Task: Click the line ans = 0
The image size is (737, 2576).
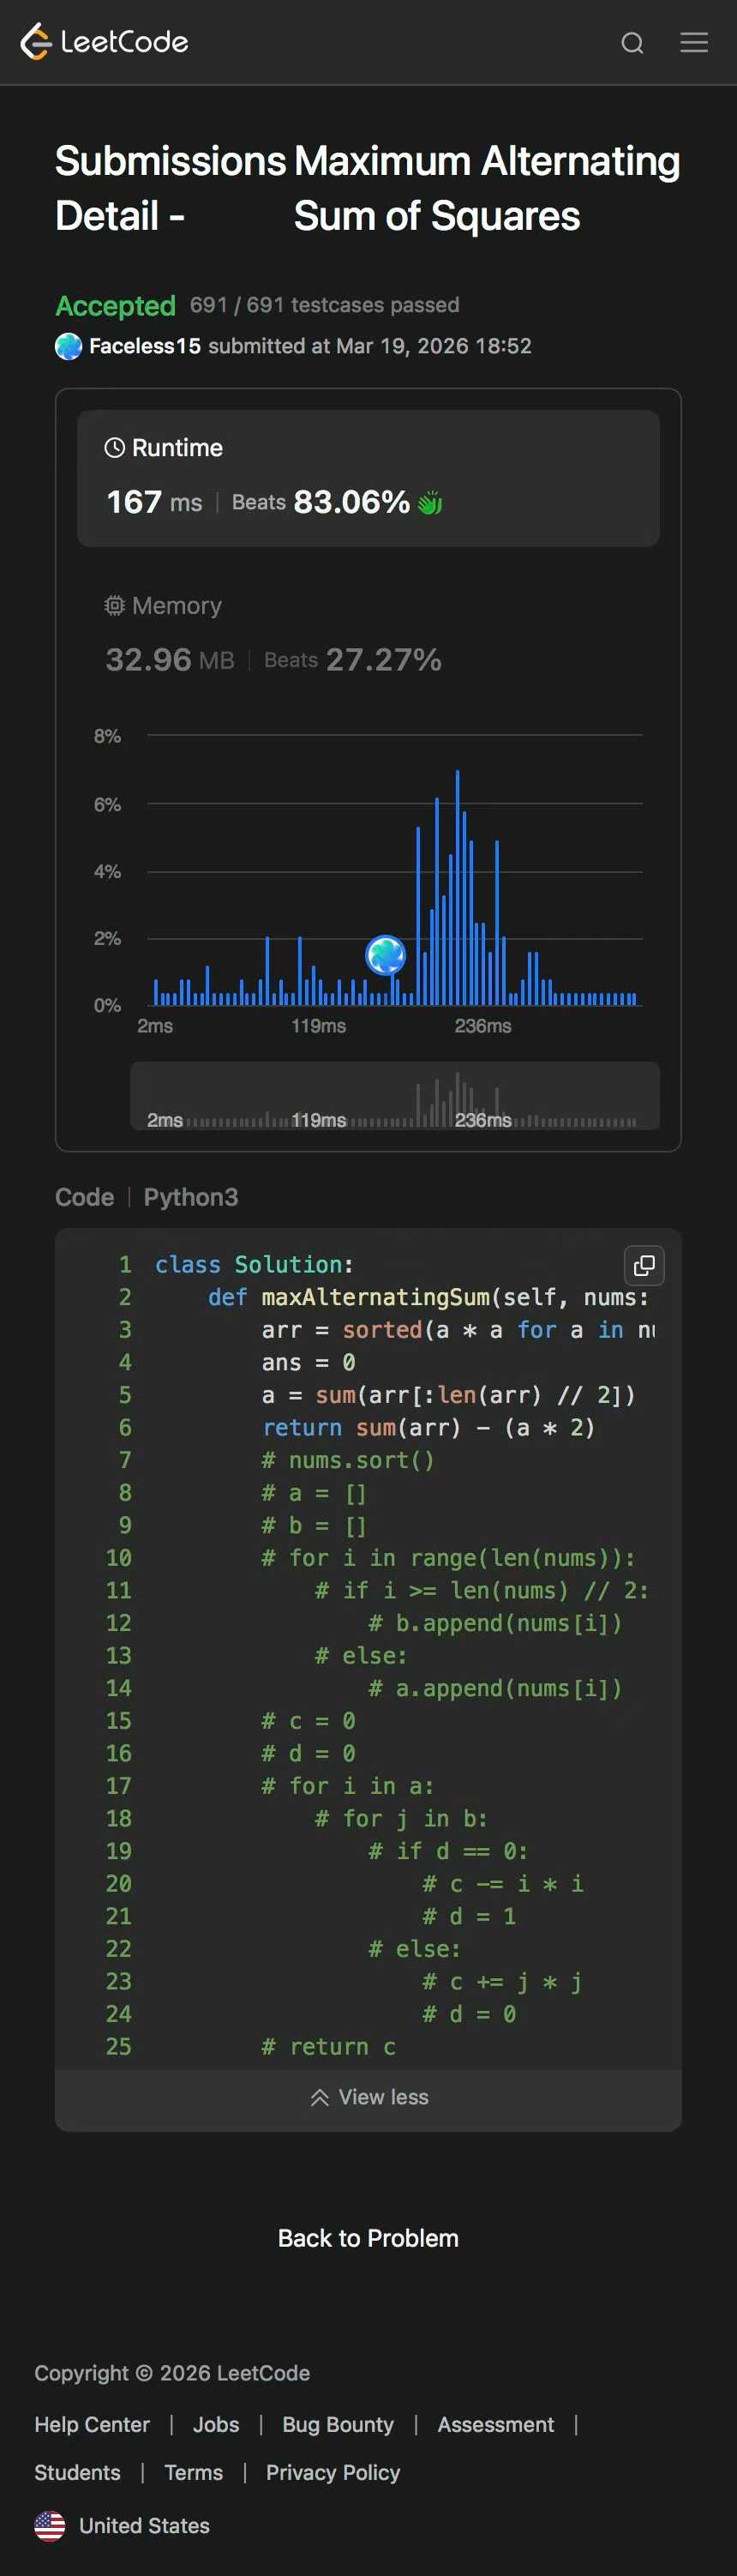Action: (x=308, y=1362)
